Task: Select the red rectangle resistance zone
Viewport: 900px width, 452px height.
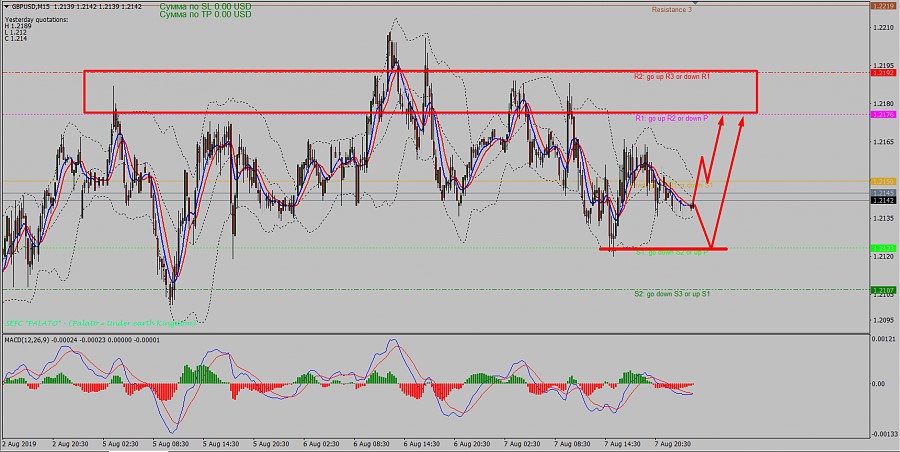Action: point(420,71)
